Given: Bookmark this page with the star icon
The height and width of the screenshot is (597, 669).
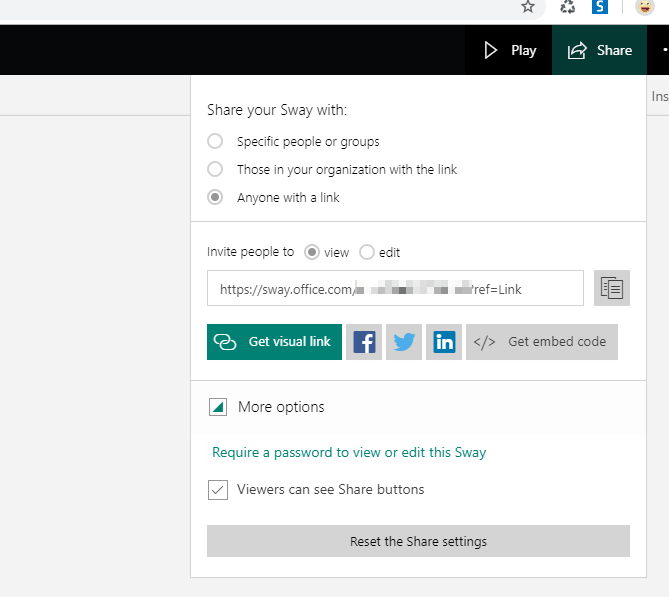Looking at the screenshot, I should [x=528, y=7].
